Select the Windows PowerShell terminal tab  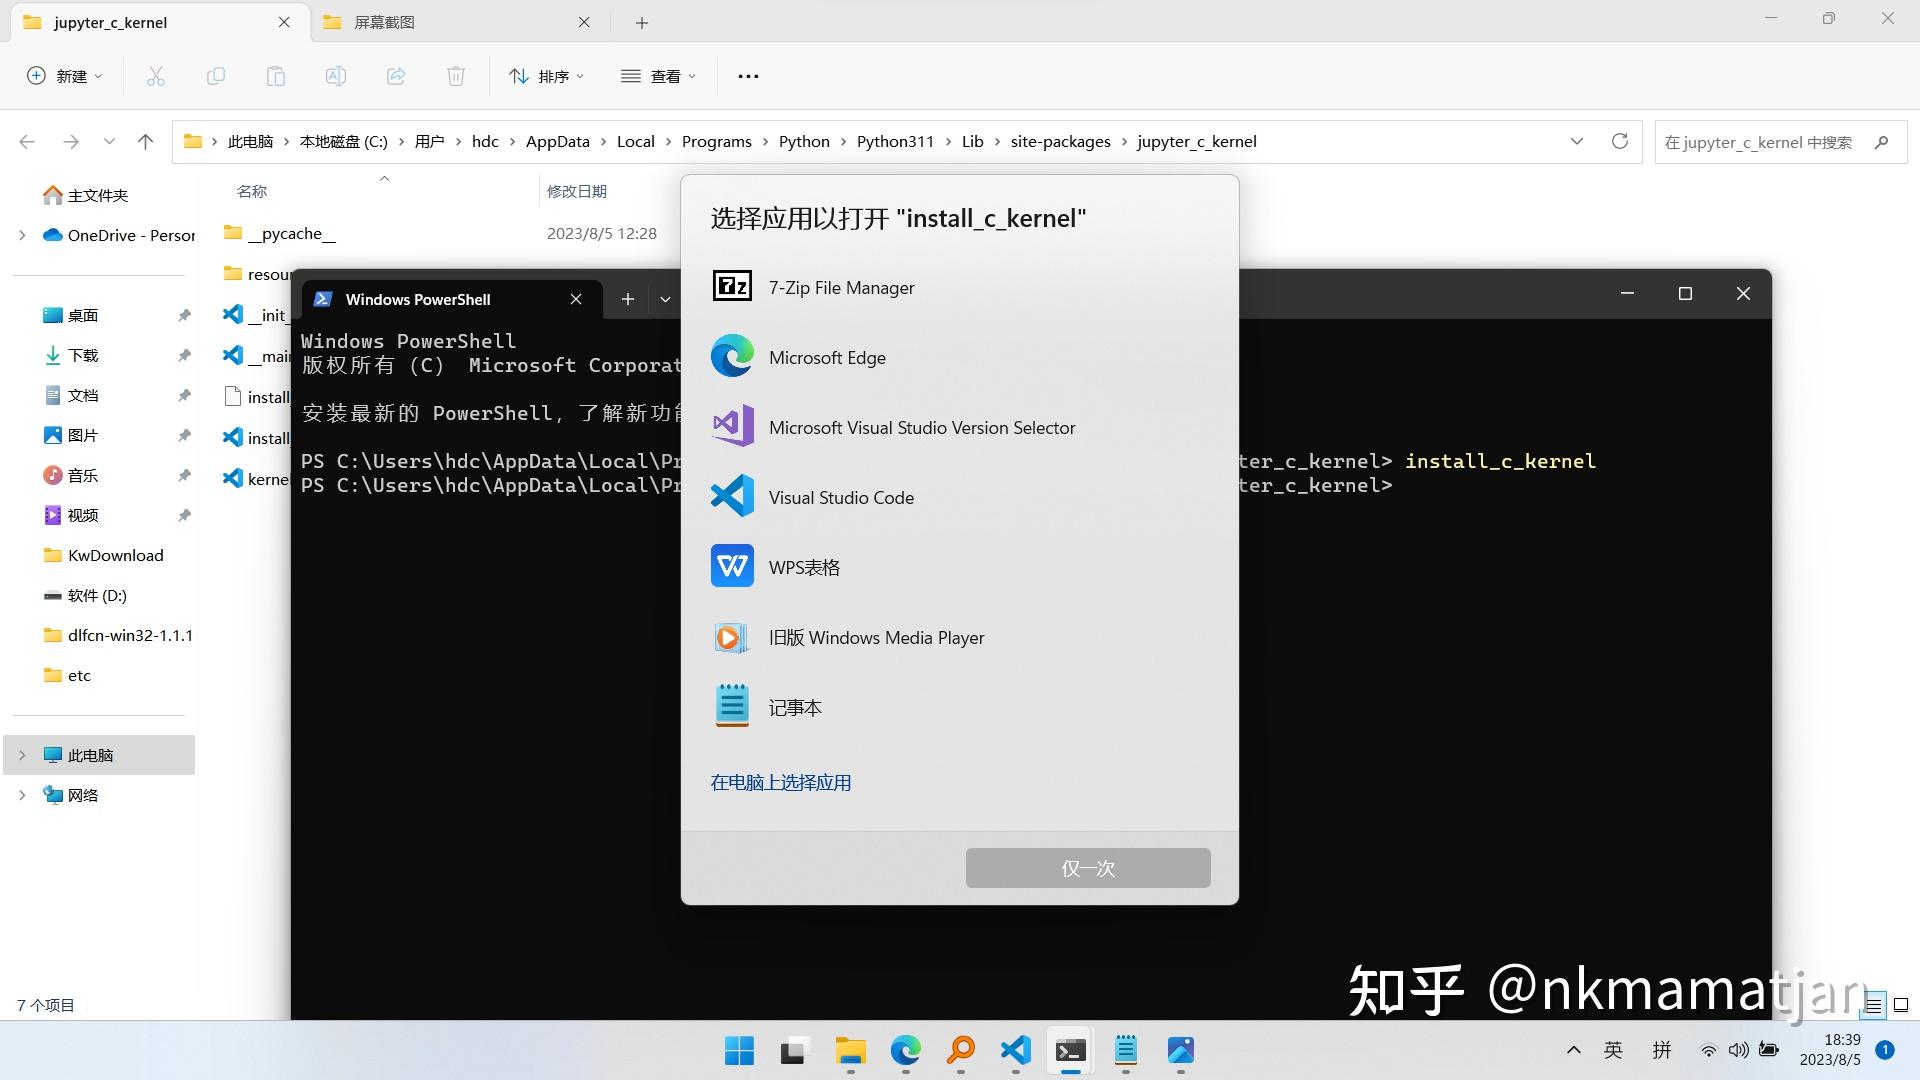click(418, 299)
